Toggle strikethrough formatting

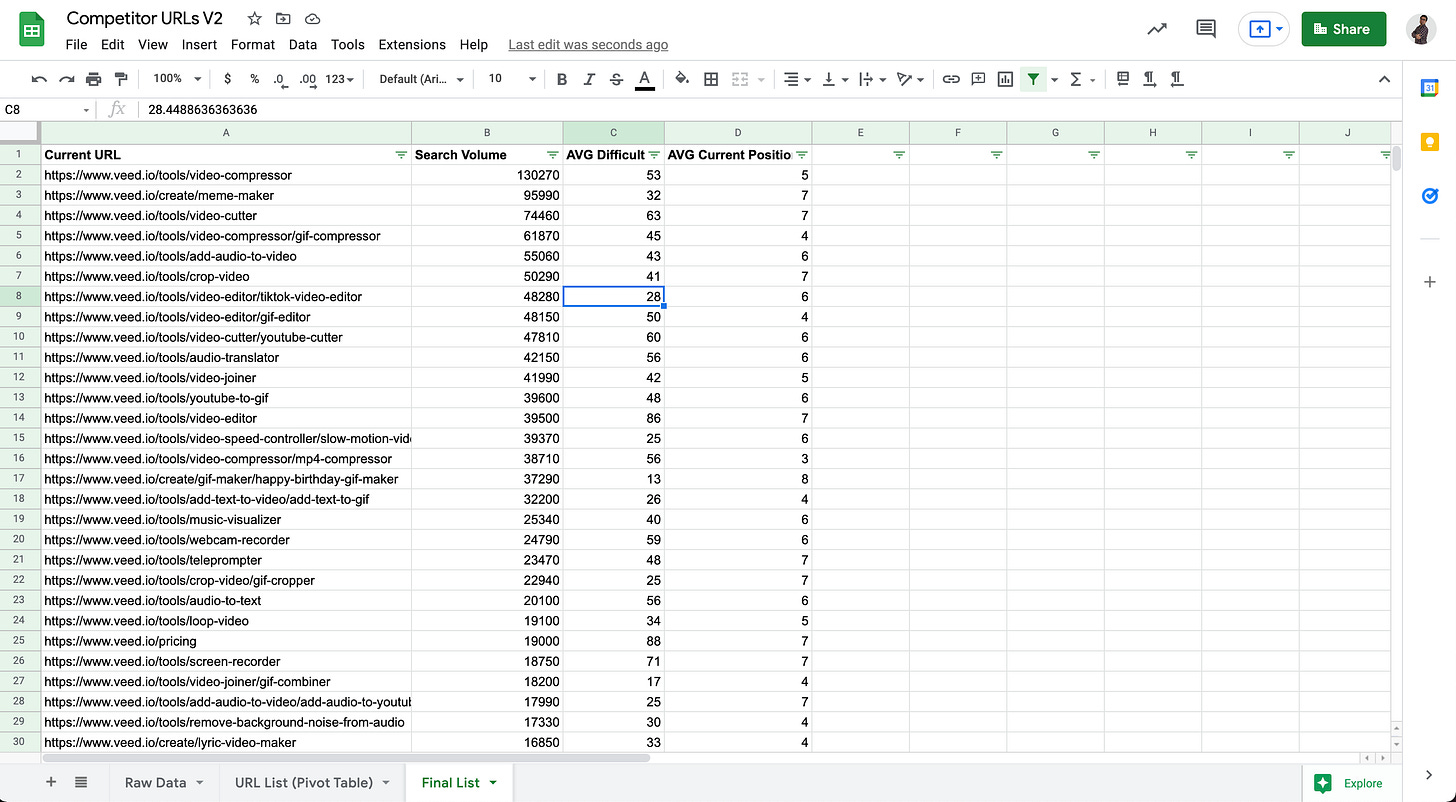pos(616,79)
